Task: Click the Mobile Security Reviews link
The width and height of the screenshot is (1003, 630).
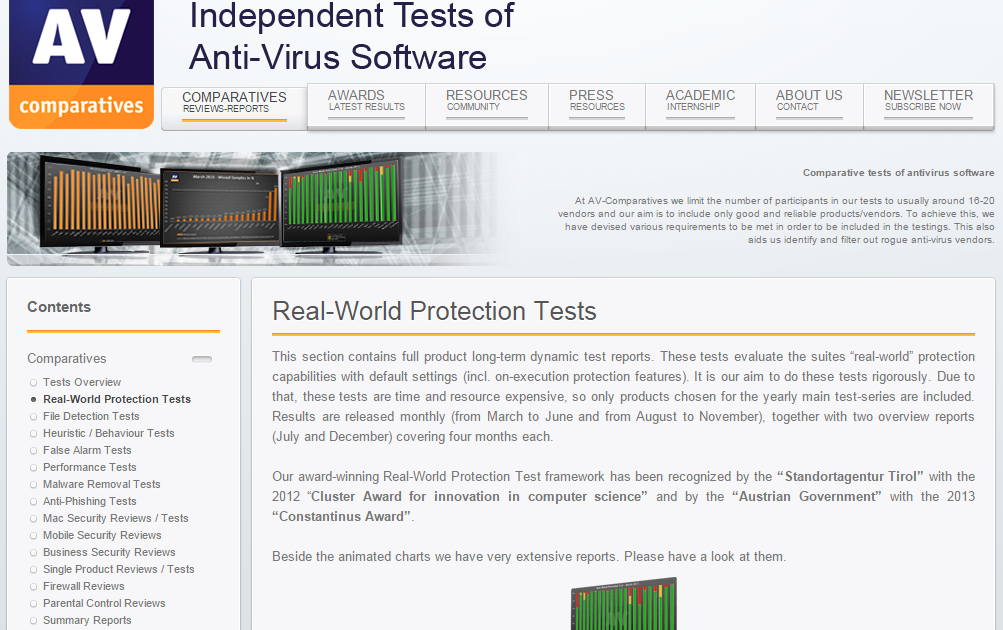Action: (x=101, y=535)
